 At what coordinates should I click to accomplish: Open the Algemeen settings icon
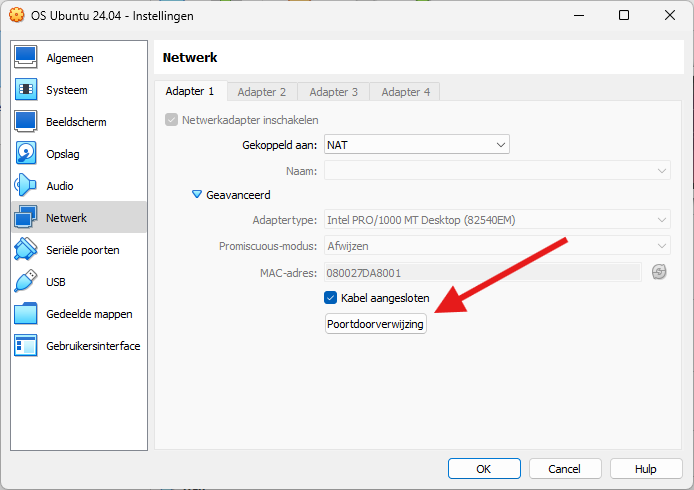(x=26, y=58)
